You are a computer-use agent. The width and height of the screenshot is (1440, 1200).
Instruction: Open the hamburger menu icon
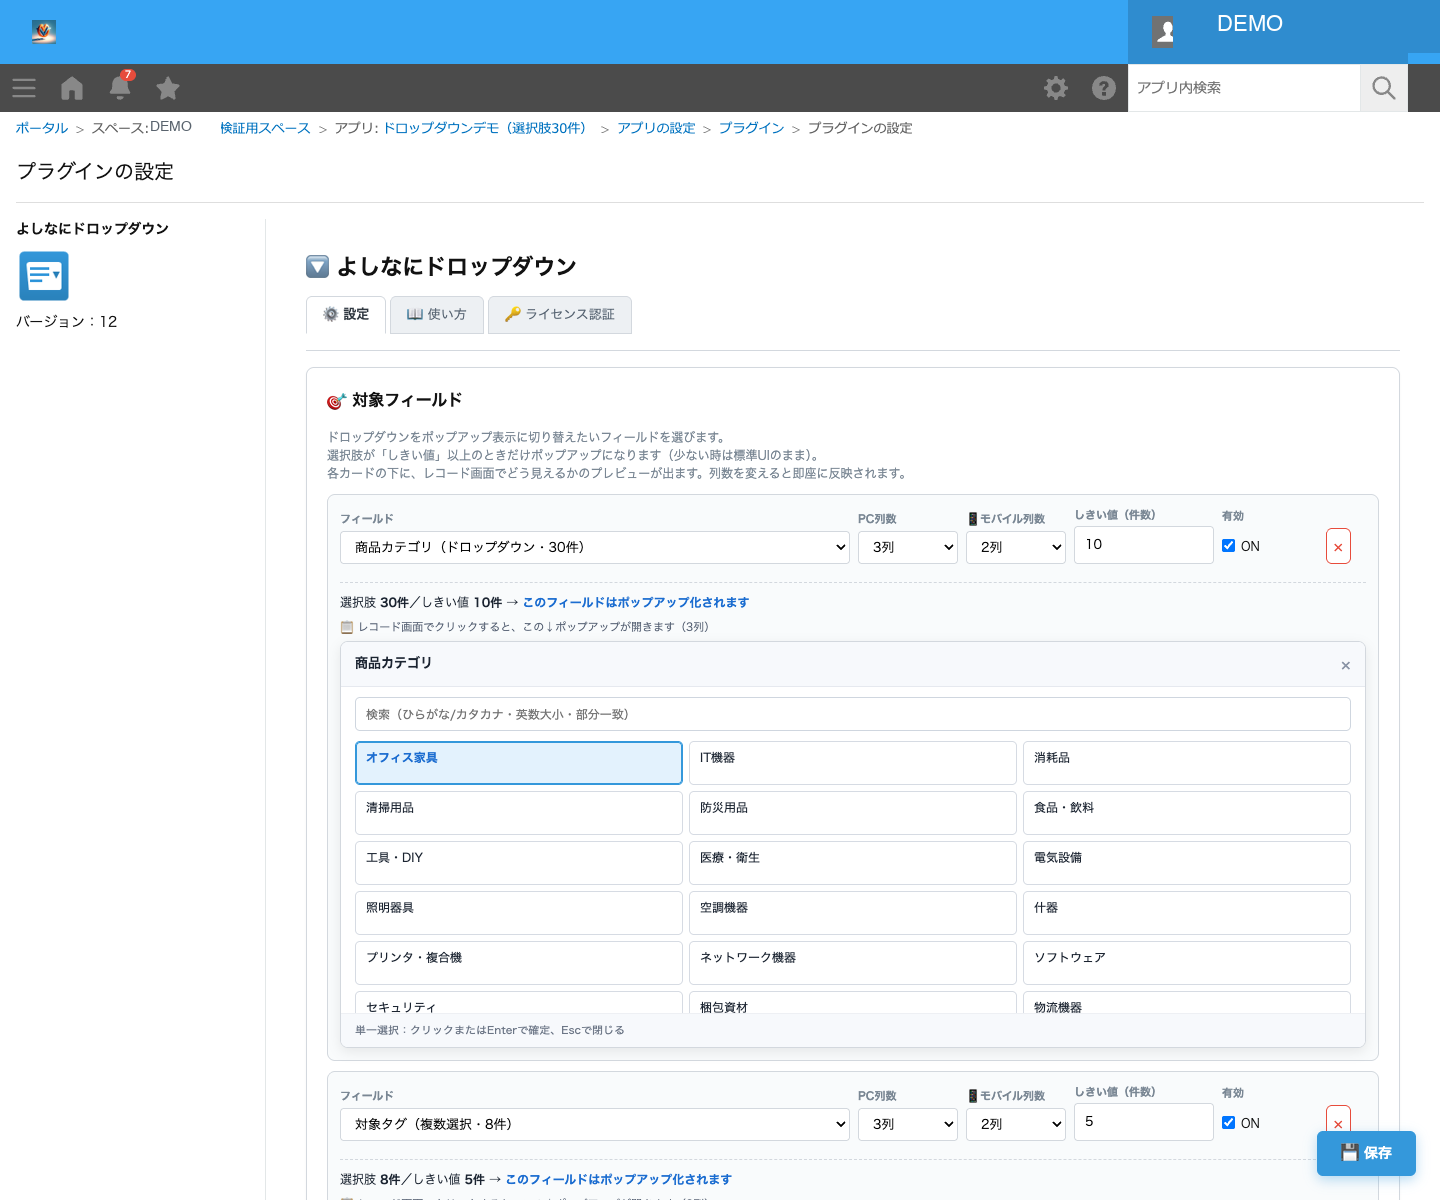tap(24, 88)
